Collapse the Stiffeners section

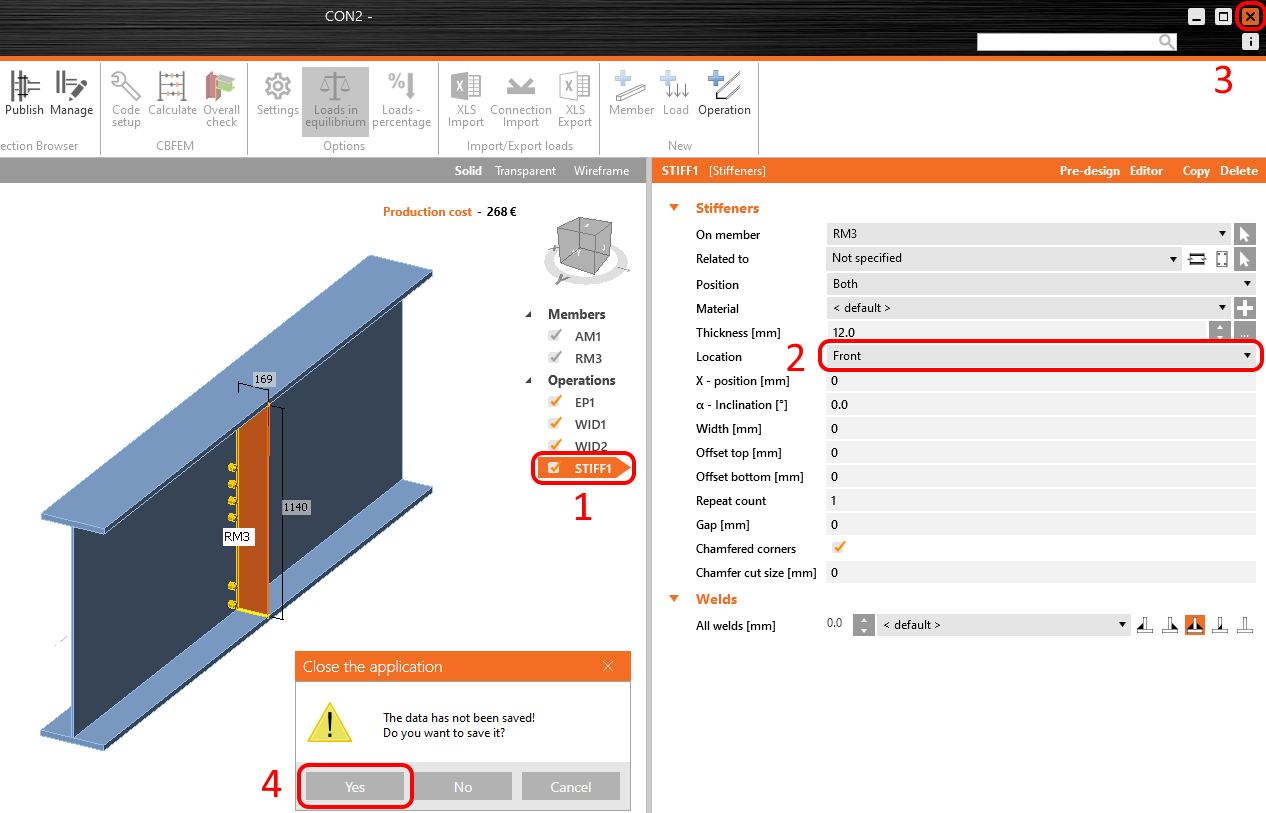[x=674, y=208]
